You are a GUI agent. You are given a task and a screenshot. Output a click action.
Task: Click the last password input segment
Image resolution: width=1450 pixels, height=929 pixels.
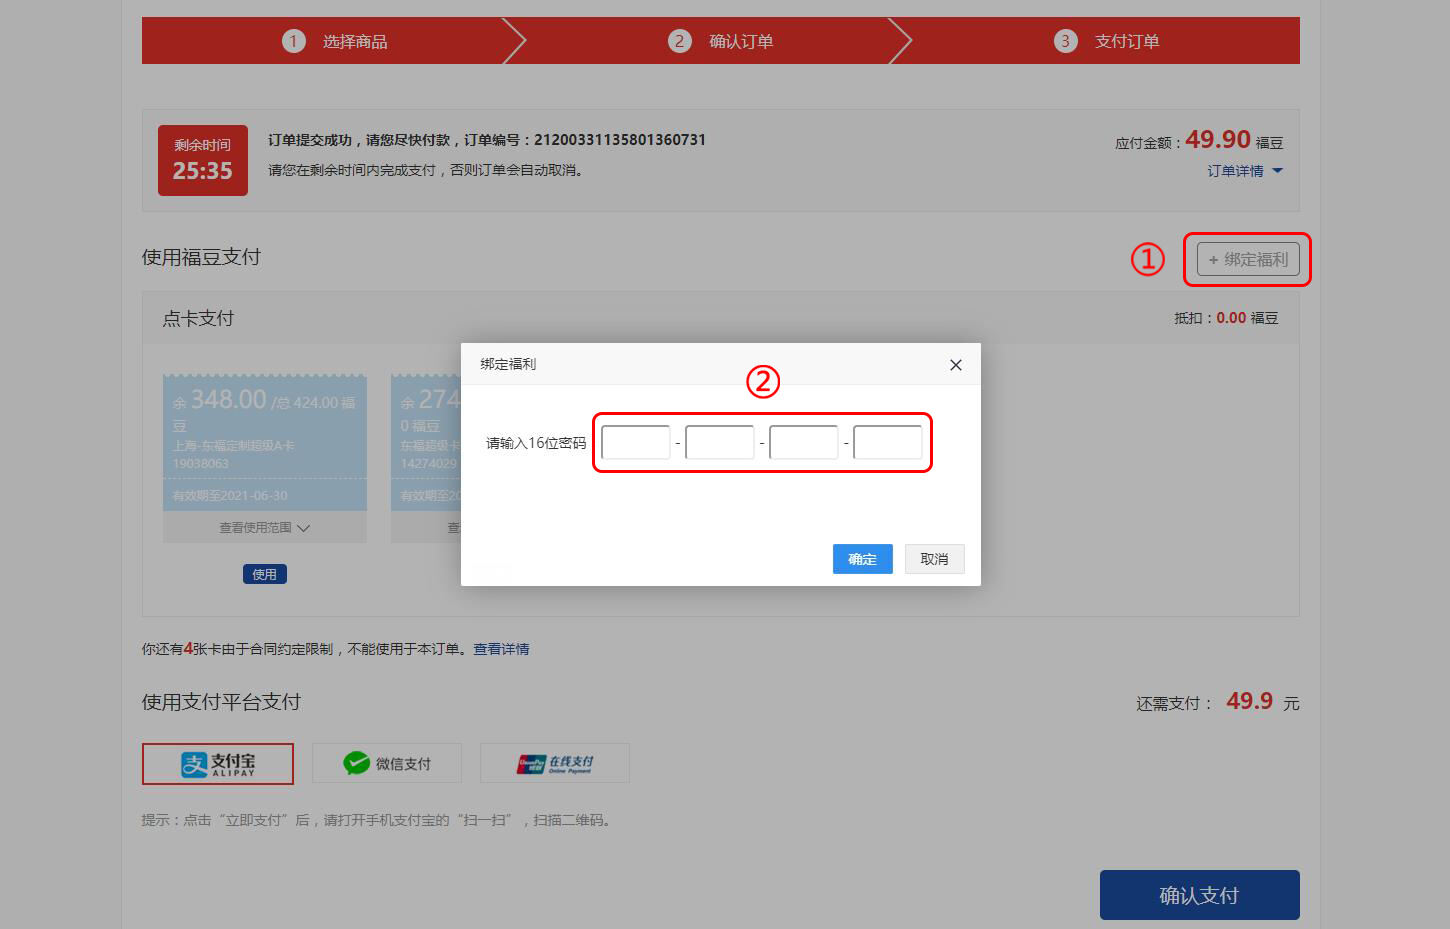888,441
